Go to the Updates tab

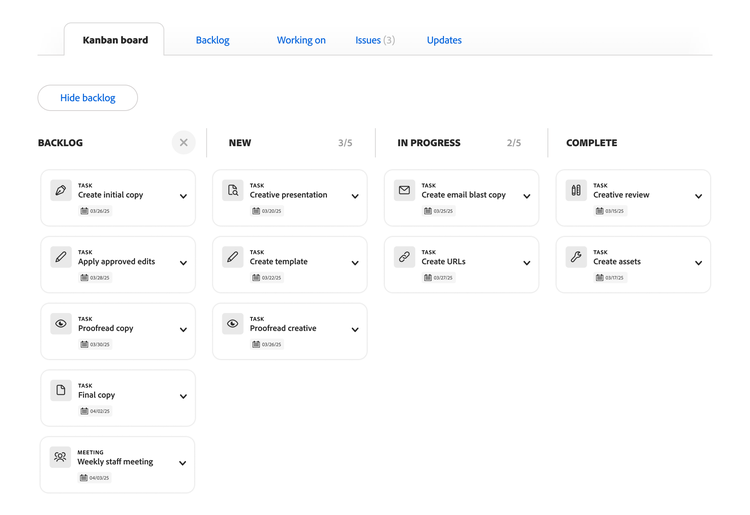point(444,40)
